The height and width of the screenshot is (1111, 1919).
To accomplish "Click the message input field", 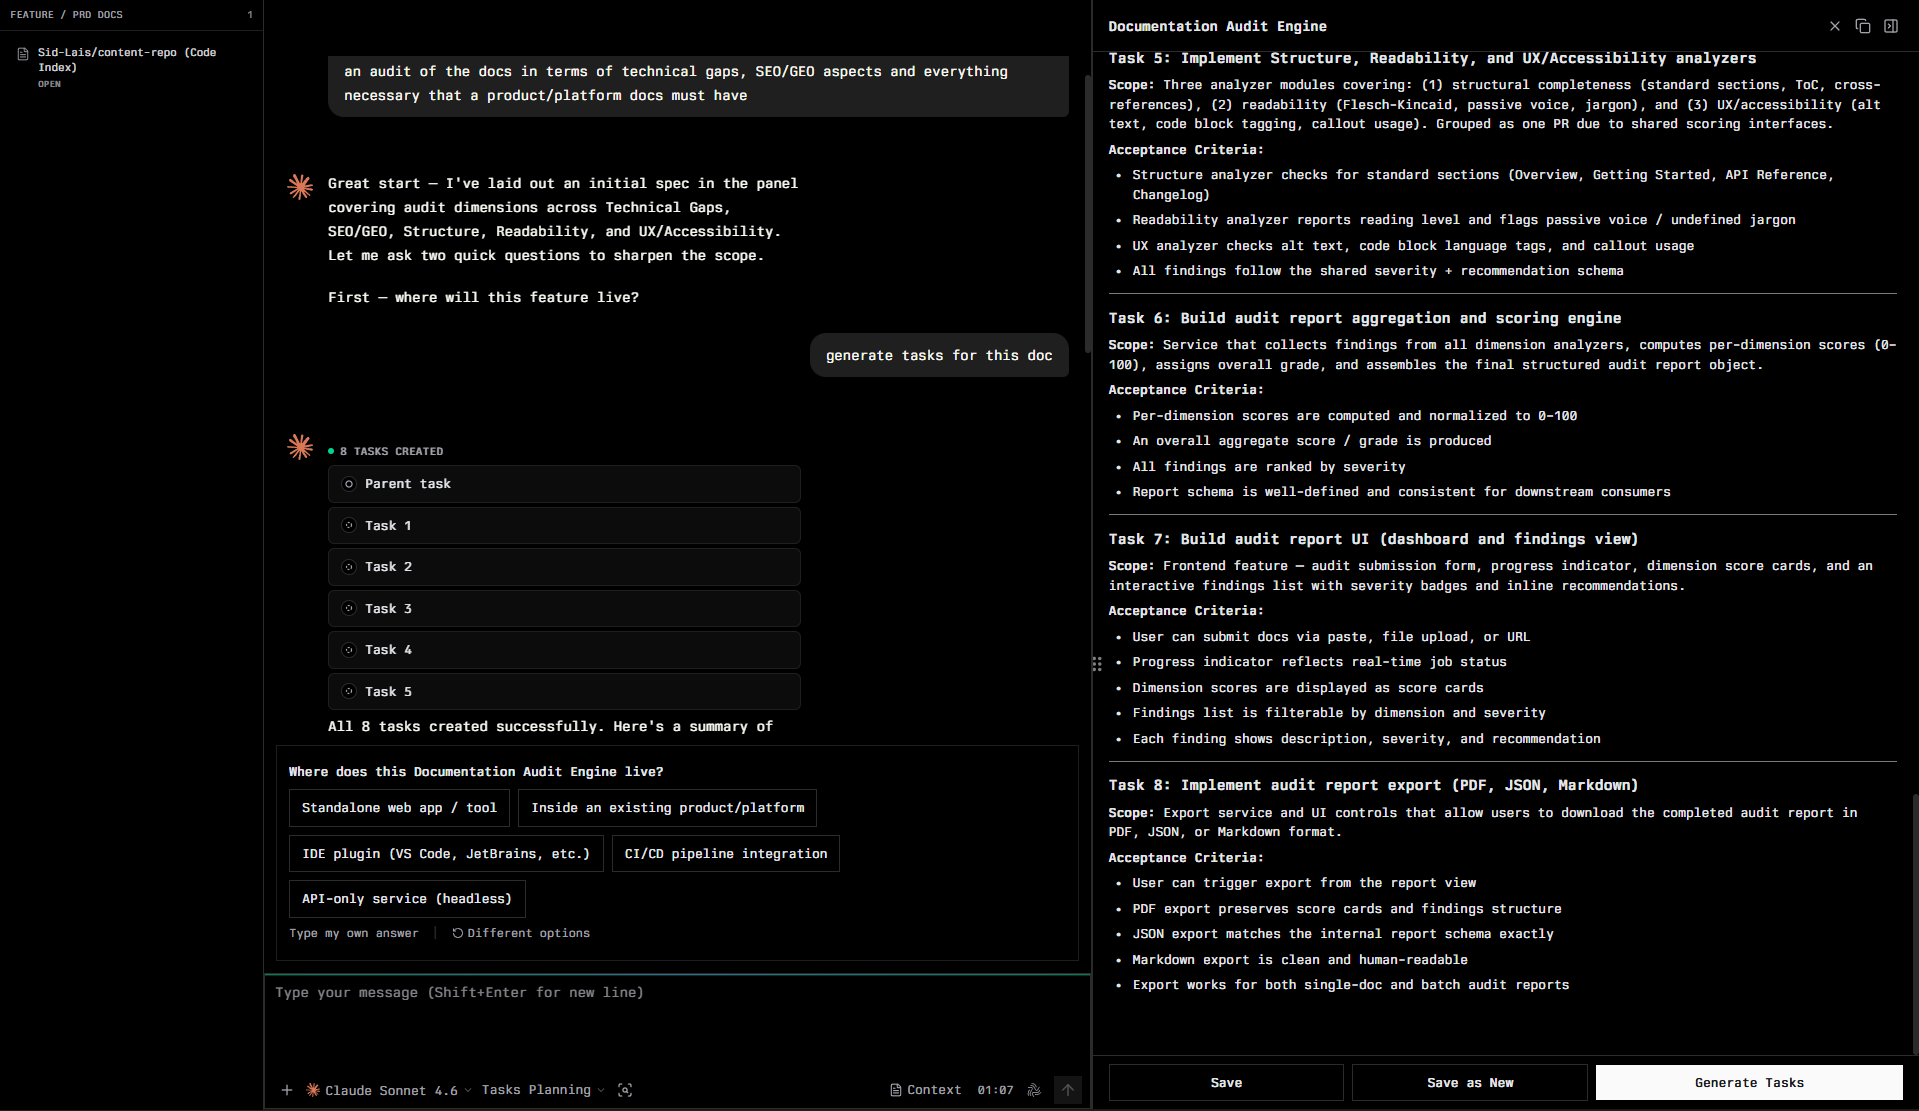I will (677, 1020).
